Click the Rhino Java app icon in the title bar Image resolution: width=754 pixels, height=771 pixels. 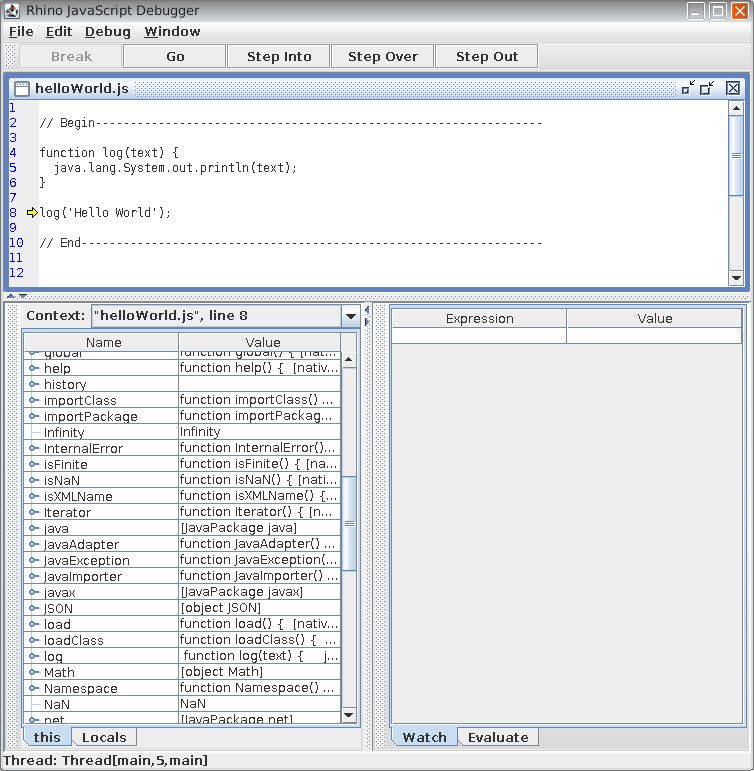[11, 10]
